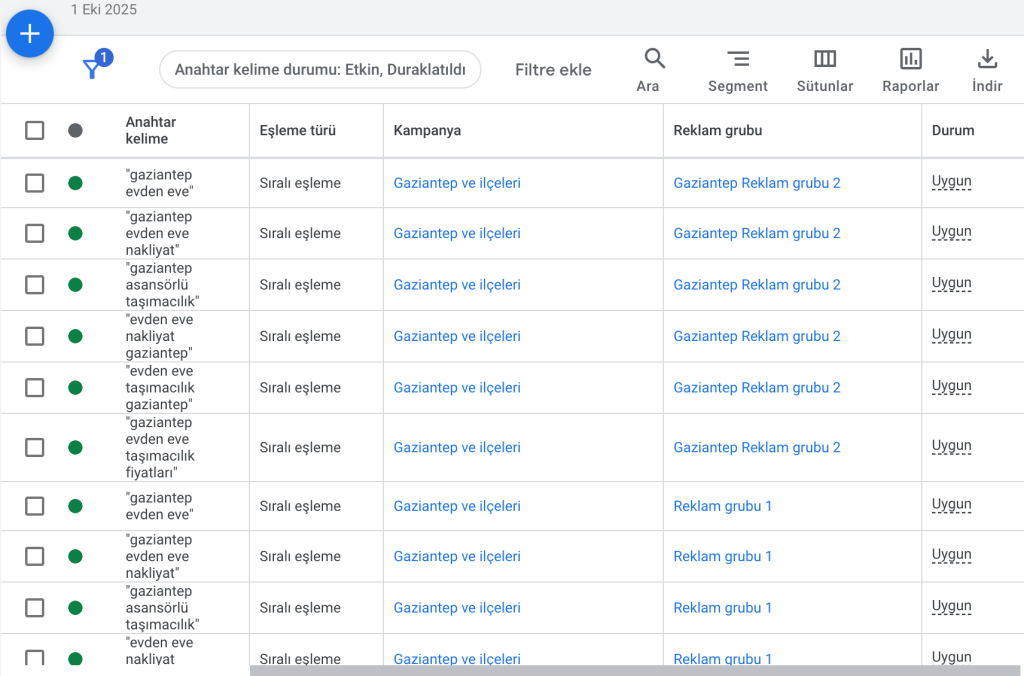This screenshot has height=676, width=1024.
Task: Select checkbox for "gaziantep evden eve taşımacılık fiyatları"
Action: (35, 447)
